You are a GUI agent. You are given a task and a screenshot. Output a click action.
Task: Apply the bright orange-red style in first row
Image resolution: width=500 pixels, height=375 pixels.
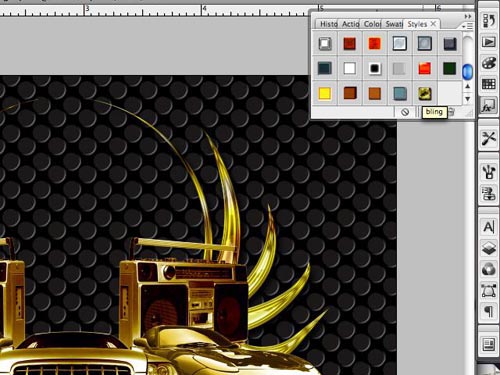pyautogui.click(x=375, y=43)
